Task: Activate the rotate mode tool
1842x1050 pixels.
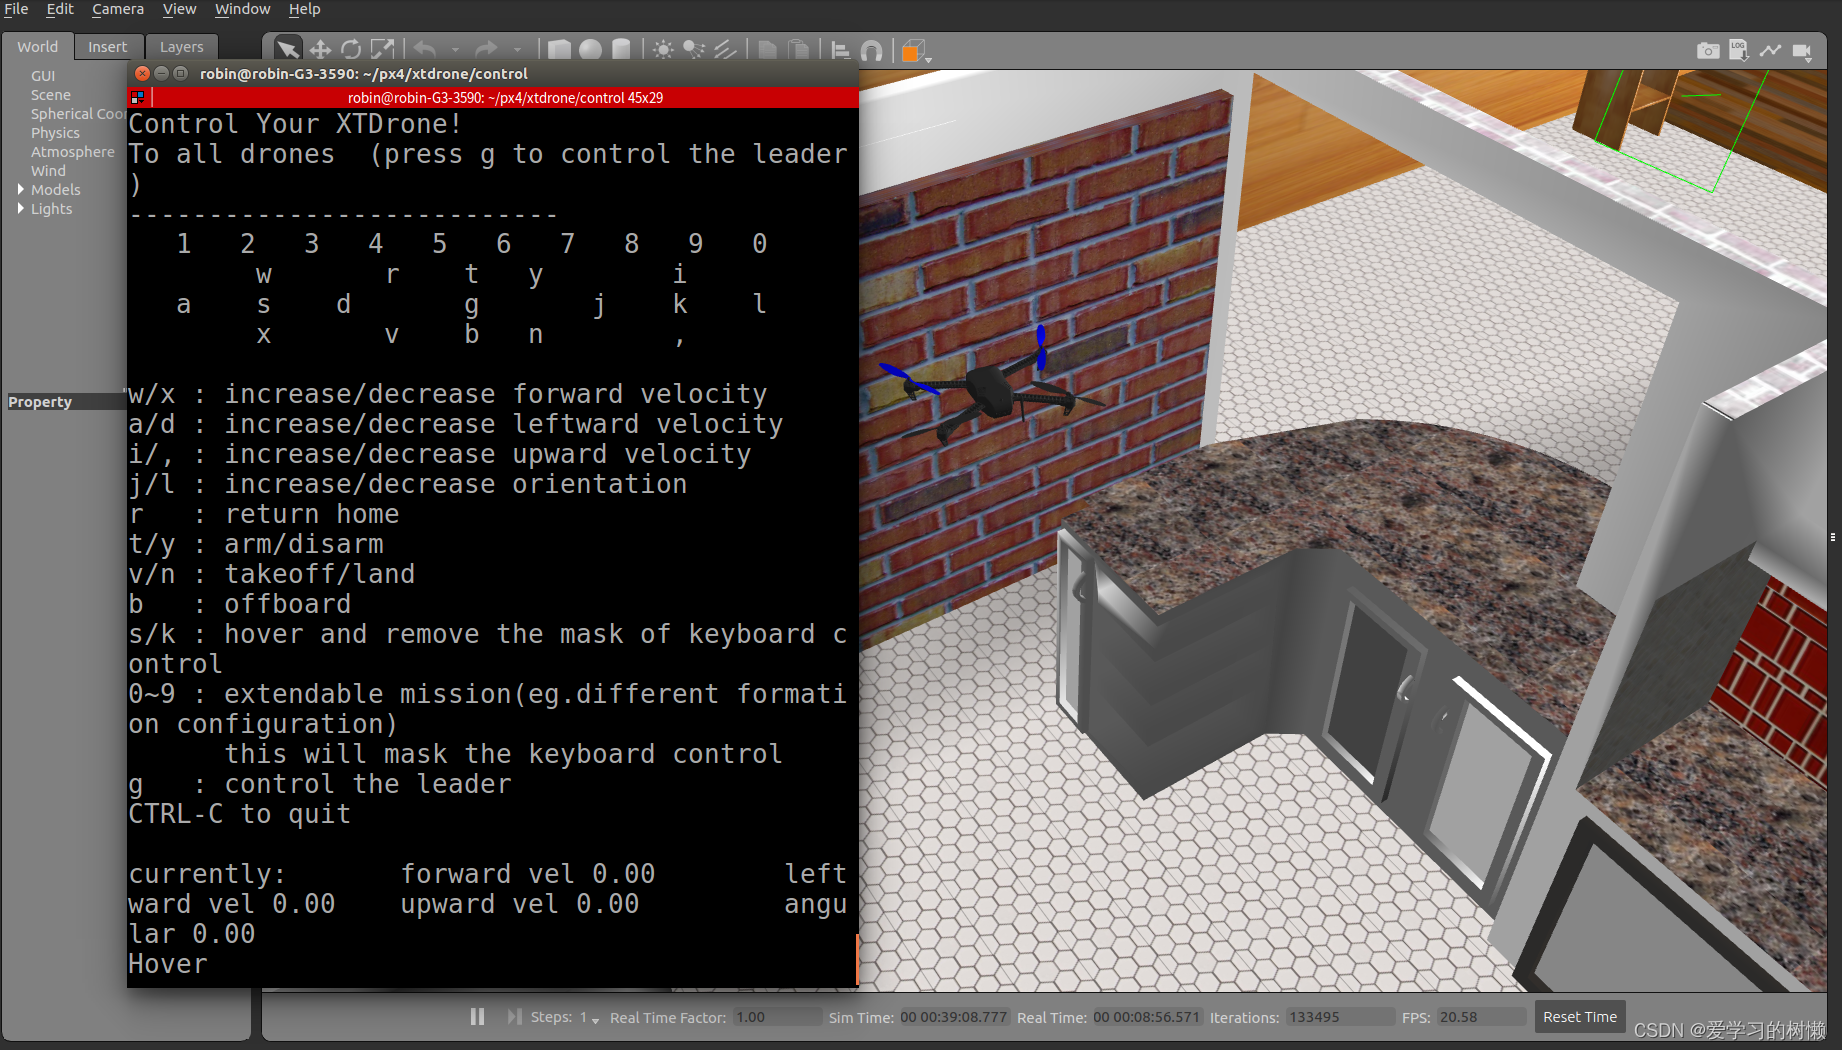Action: [351, 49]
